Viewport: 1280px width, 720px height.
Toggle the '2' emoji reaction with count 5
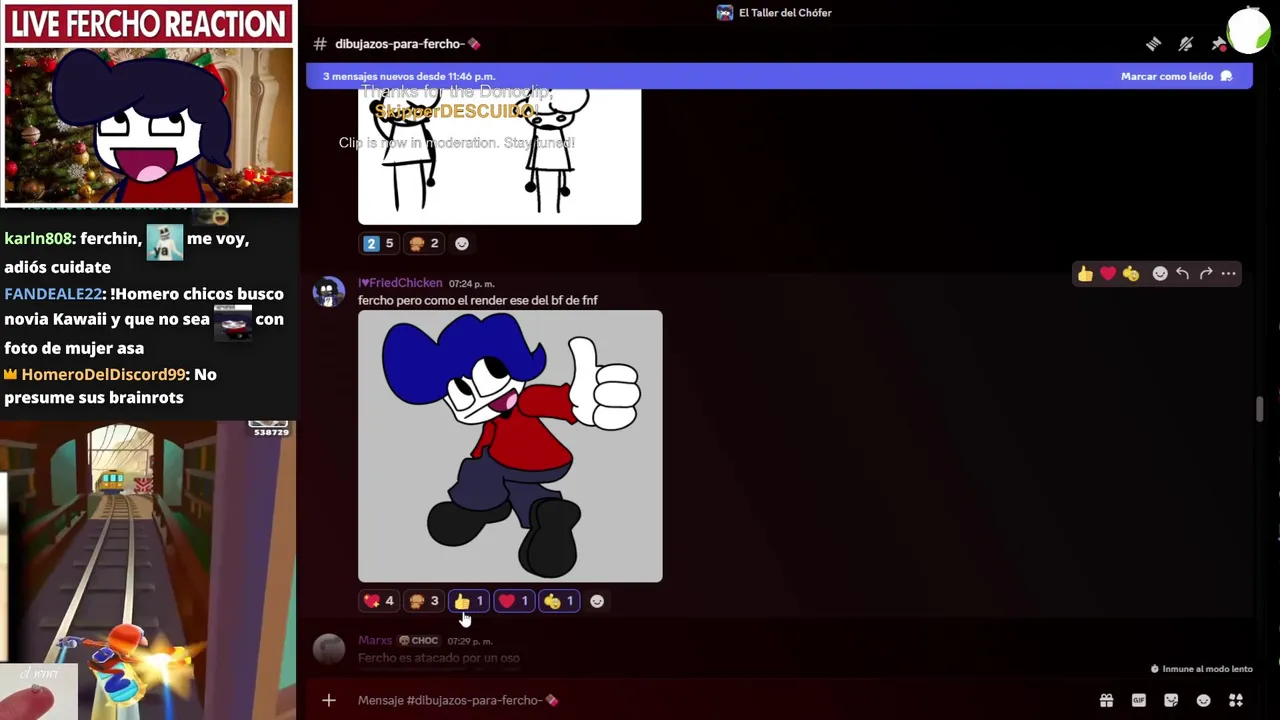[379, 243]
